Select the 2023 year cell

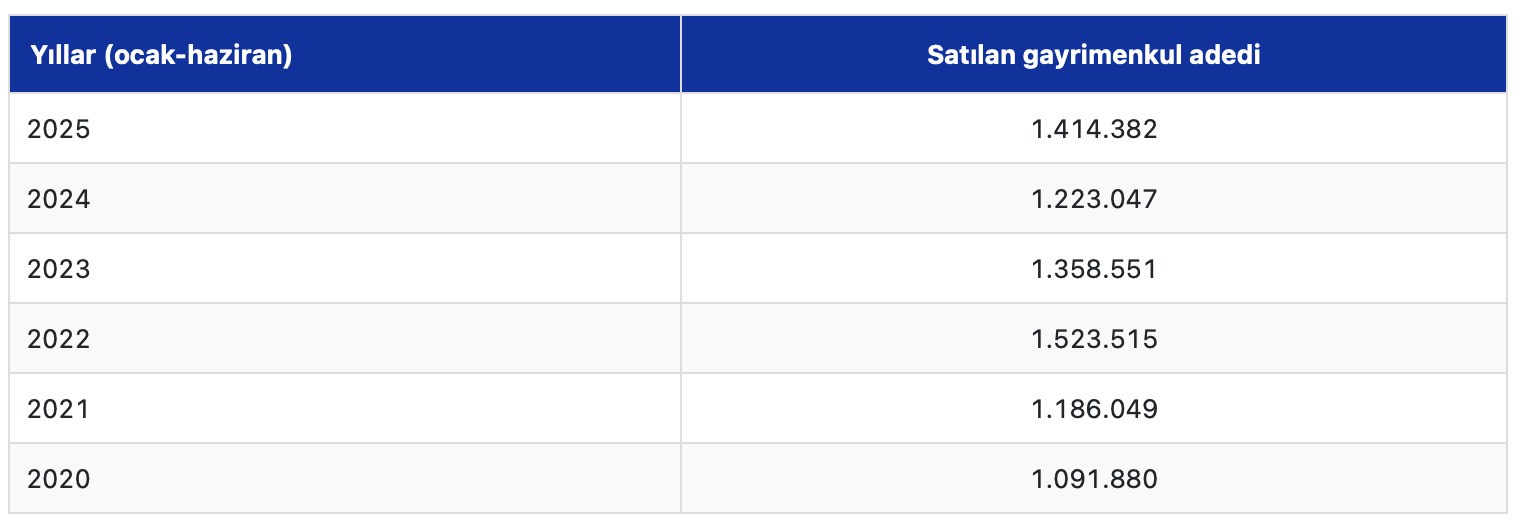(59, 269)
